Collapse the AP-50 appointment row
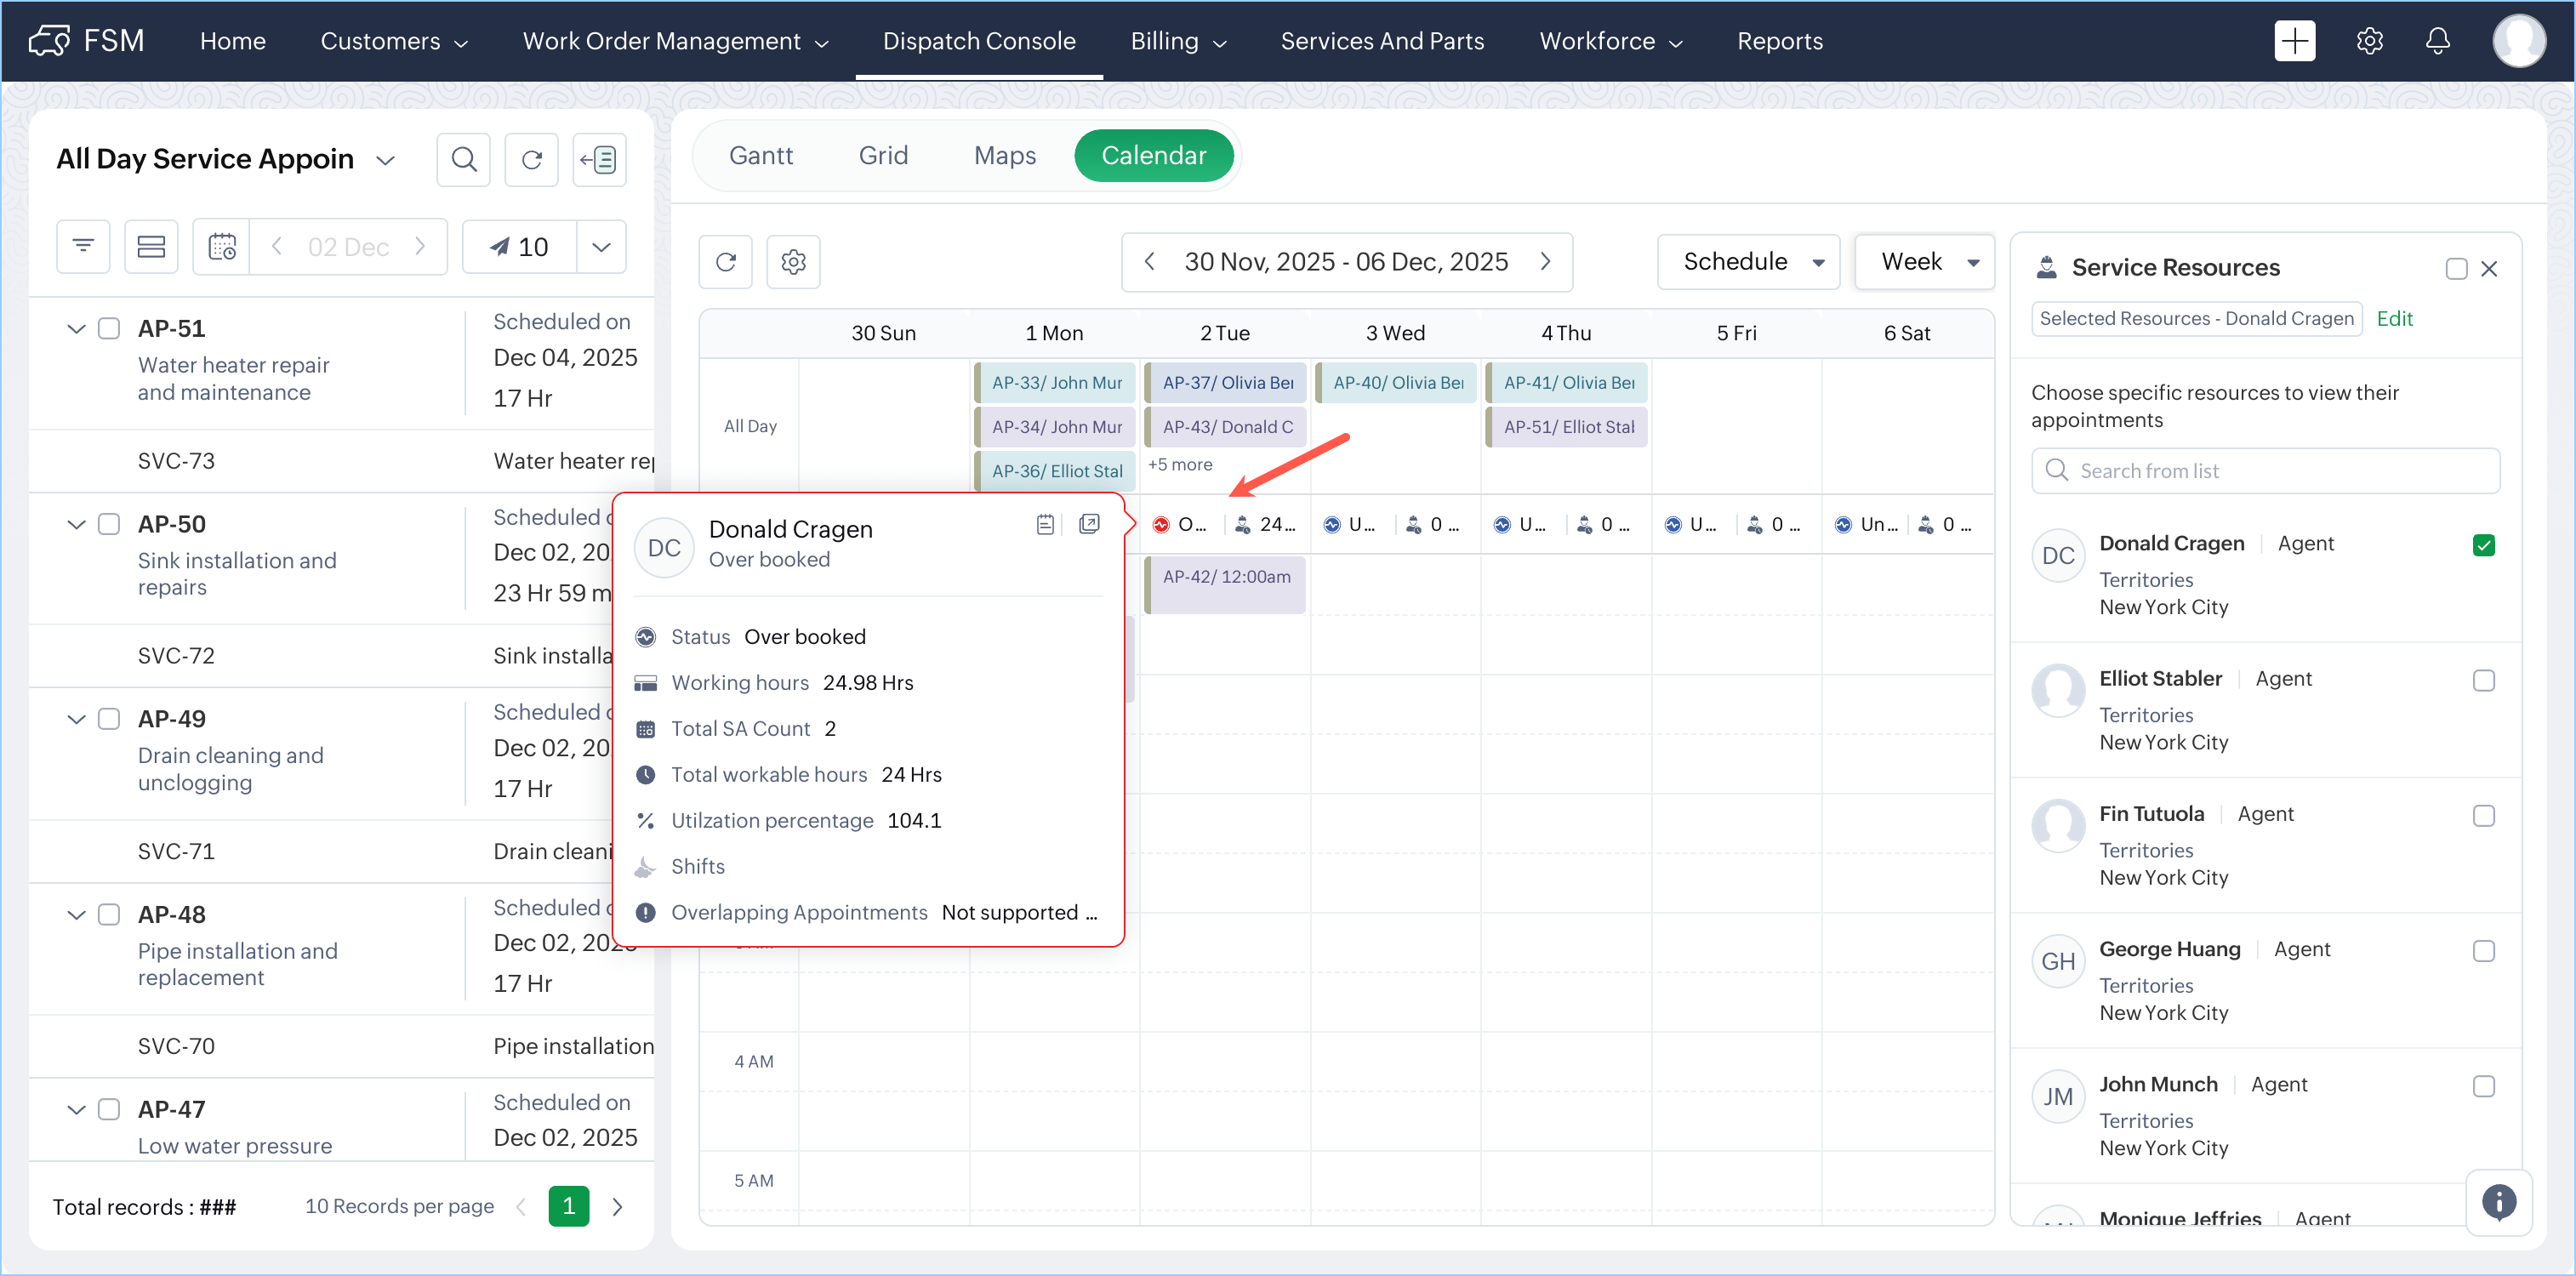Image resolution: width=2576 pixels, height=1276 pixels. click(x=76, y=524)
